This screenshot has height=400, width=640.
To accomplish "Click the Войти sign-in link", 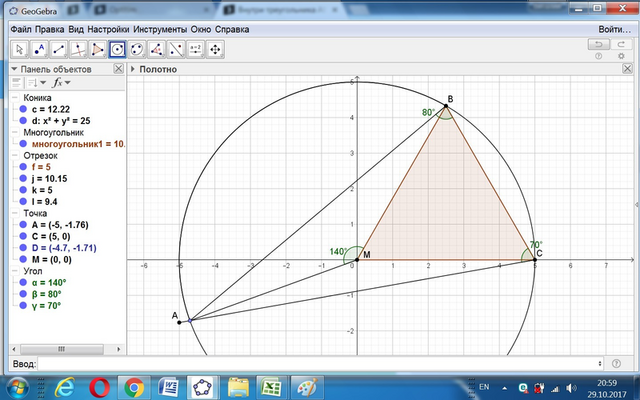I will 615,29.
